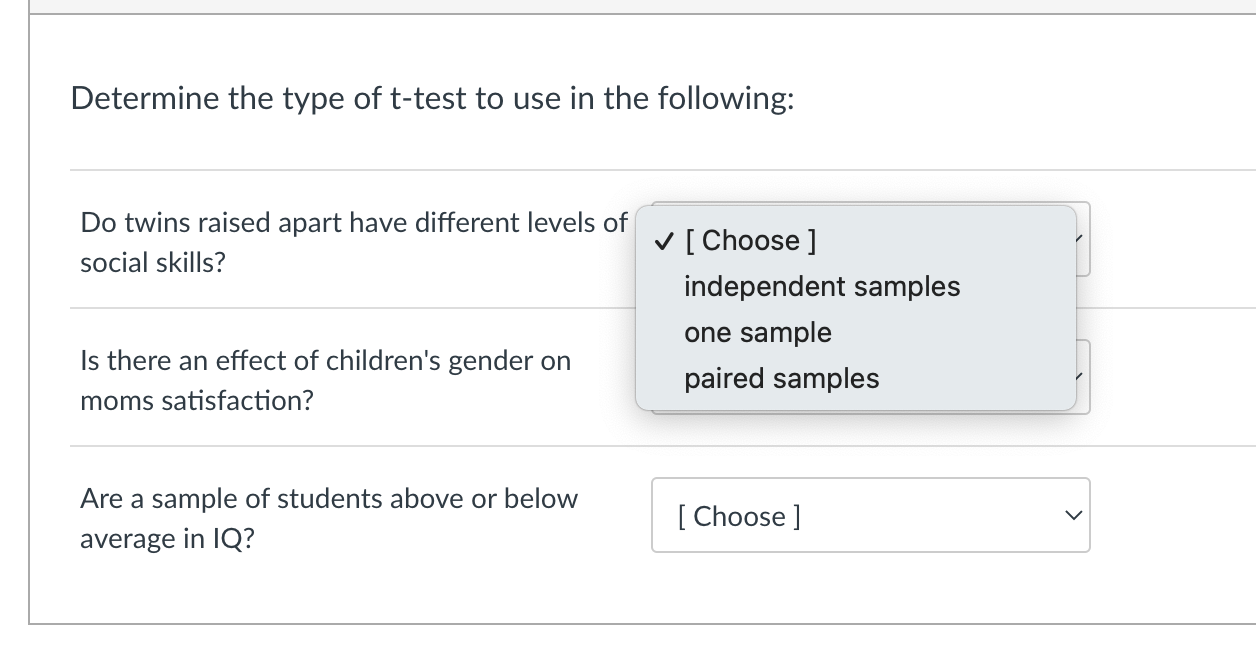Select the "independent samples" option
The width and height of the screenshot is (1256, 662).
pyautogui.click(x=821, y=287)
